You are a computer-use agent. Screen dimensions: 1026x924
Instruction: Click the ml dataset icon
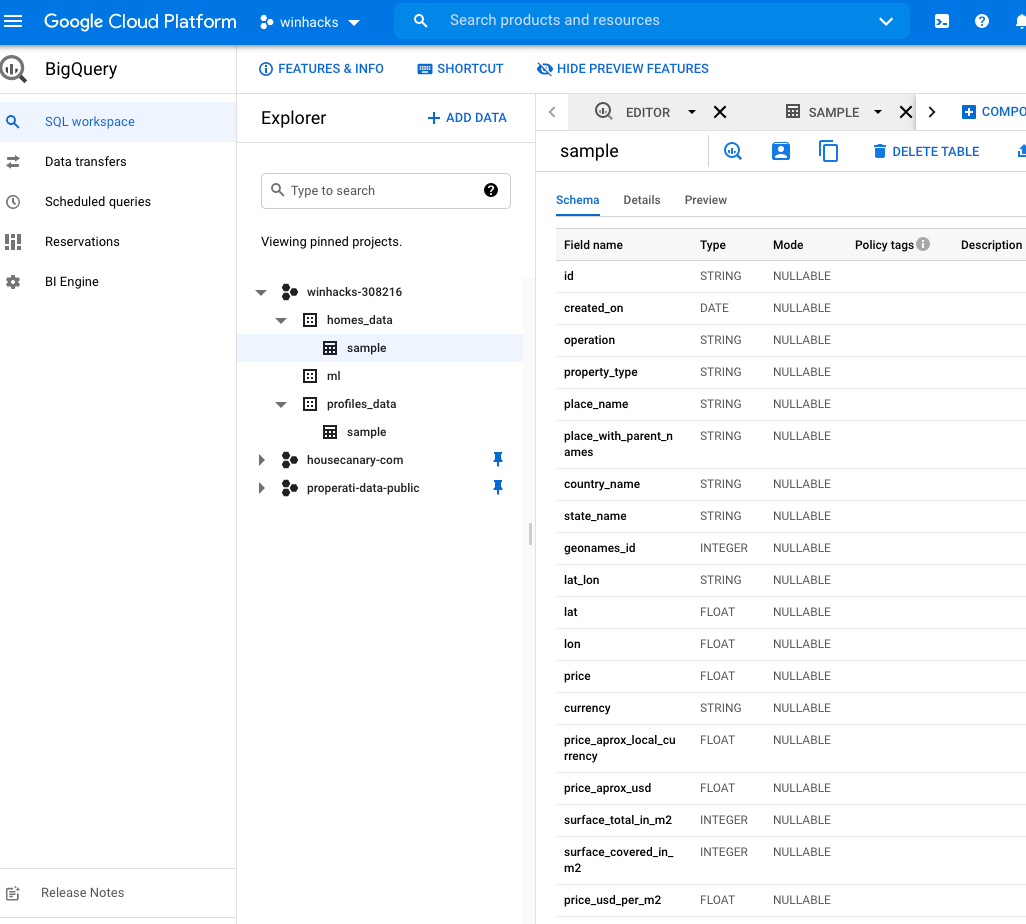(310, 376)
